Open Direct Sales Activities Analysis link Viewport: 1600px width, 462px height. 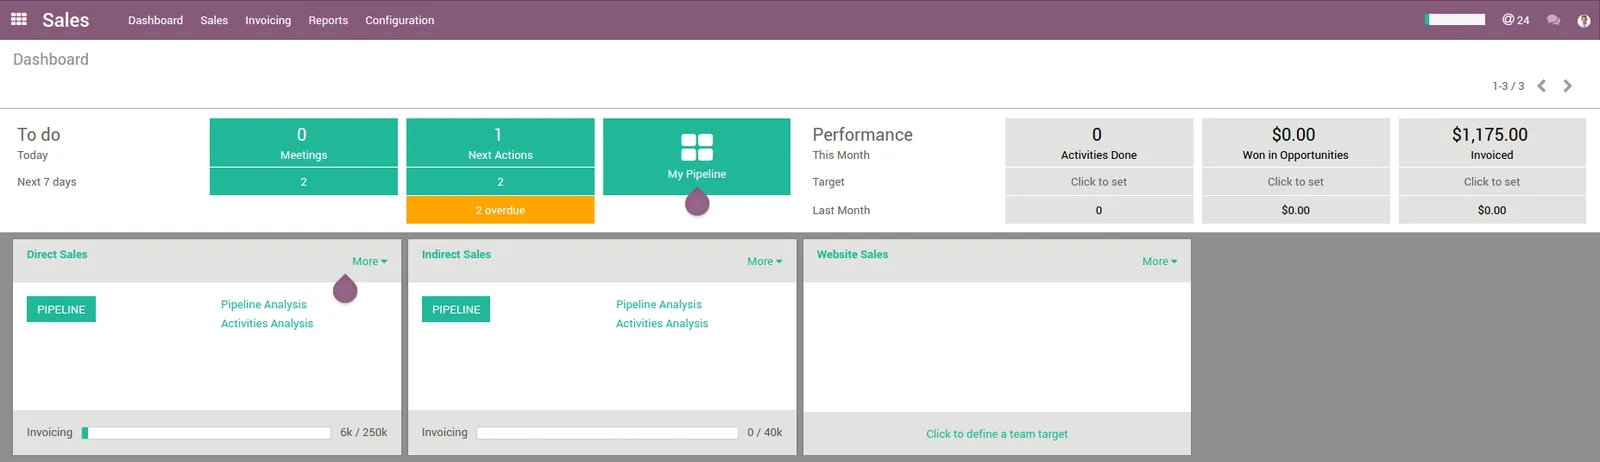pyautogui.click(x=267, y=323)
